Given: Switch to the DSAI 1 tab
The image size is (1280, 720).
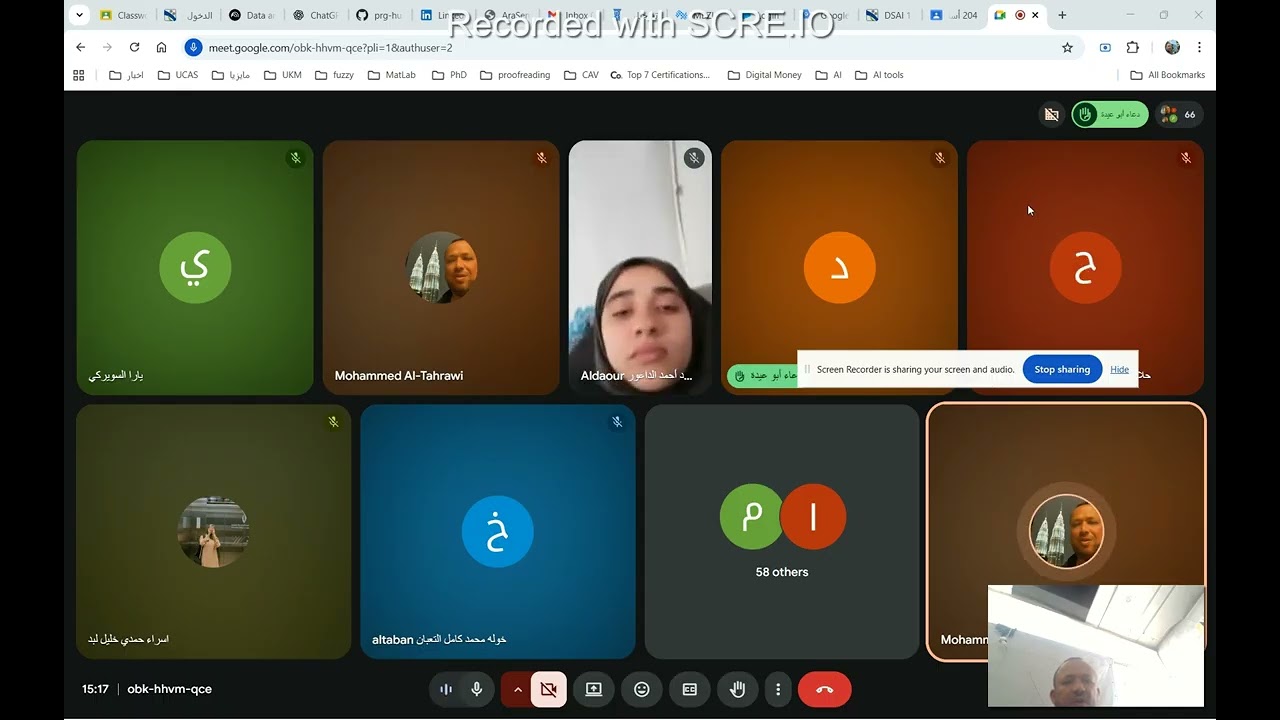Looking at the screenshot, I should tap(889, 15).
